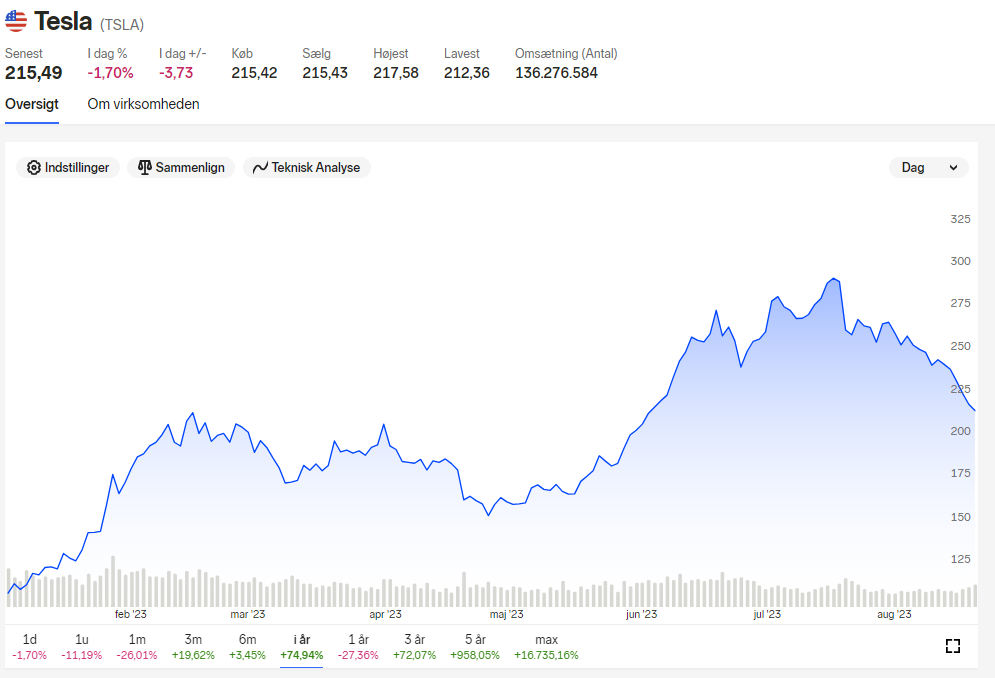Click the mar '23 axis label
This screenshot has width=995, height=678.
point(247,614)
